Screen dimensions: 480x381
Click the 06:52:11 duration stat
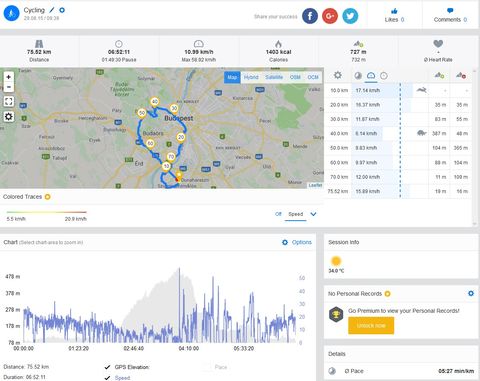pos(119,52)
